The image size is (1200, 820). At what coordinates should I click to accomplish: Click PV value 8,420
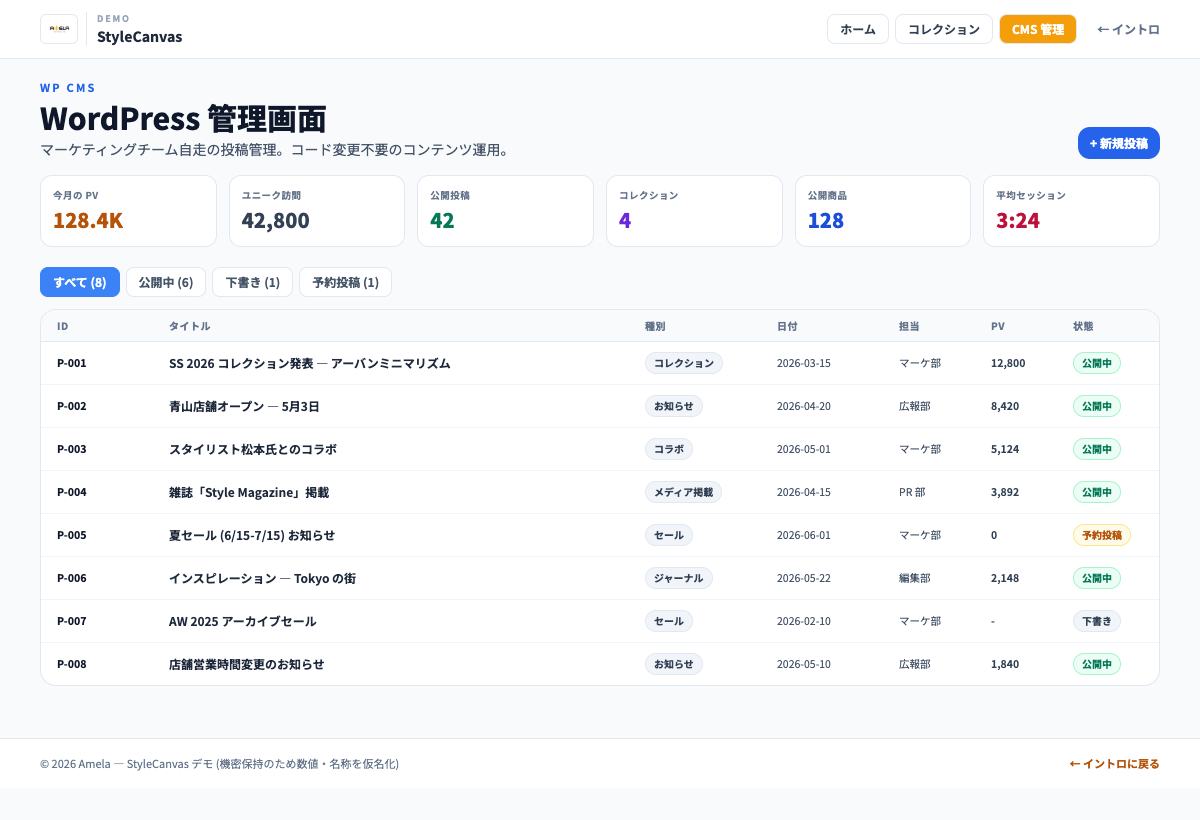coord(1005,406)
